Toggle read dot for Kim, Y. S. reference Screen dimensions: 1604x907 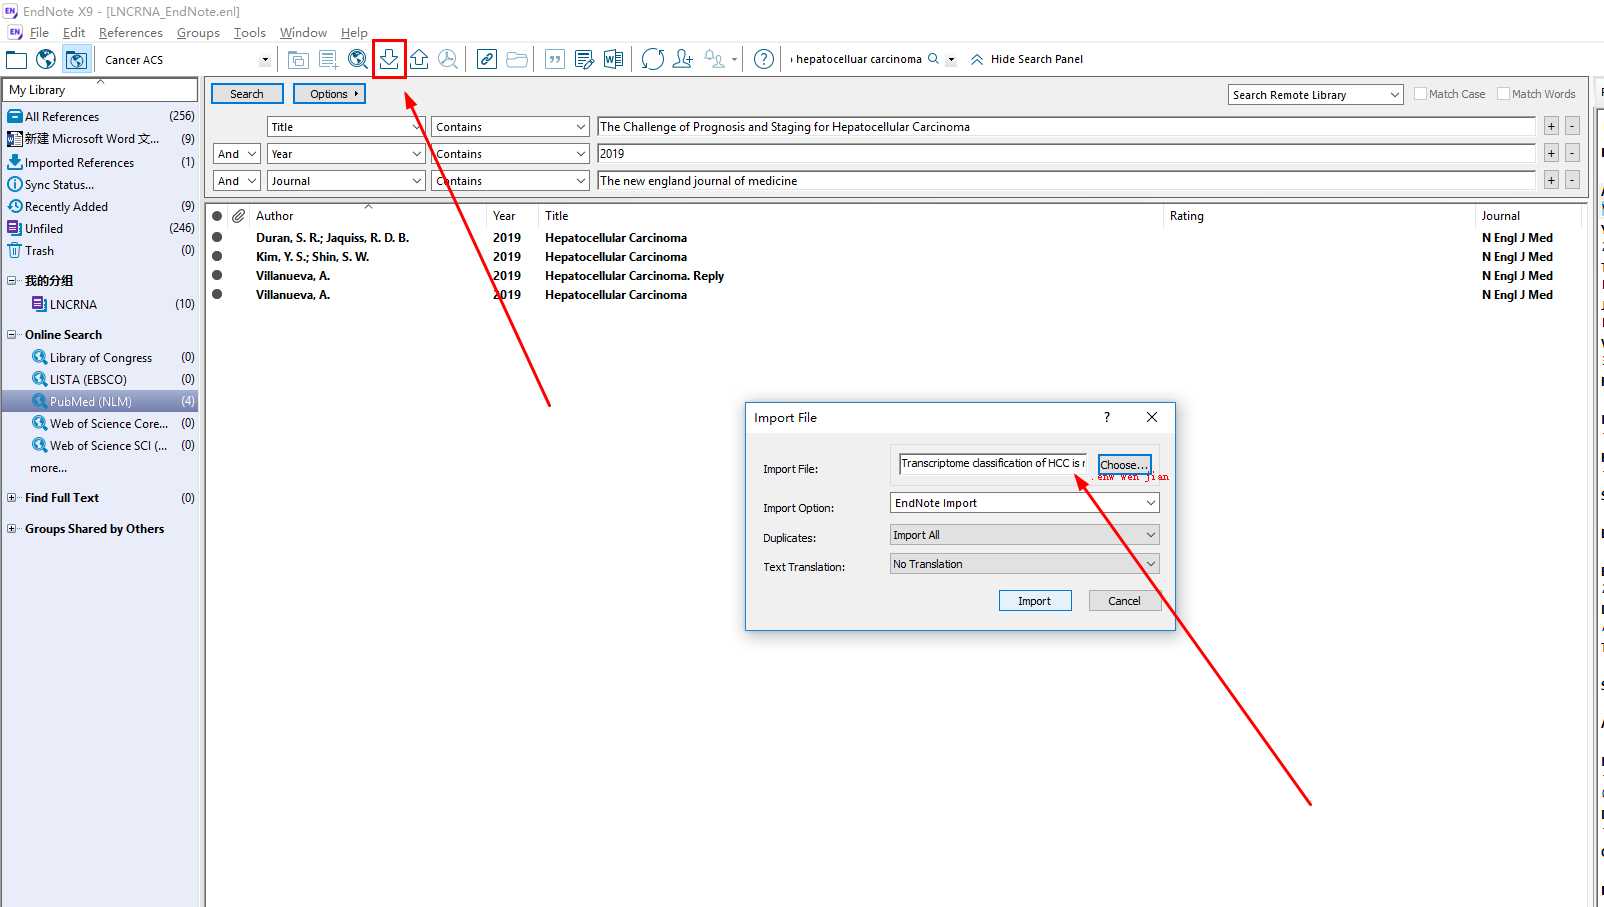coord(217,257)
